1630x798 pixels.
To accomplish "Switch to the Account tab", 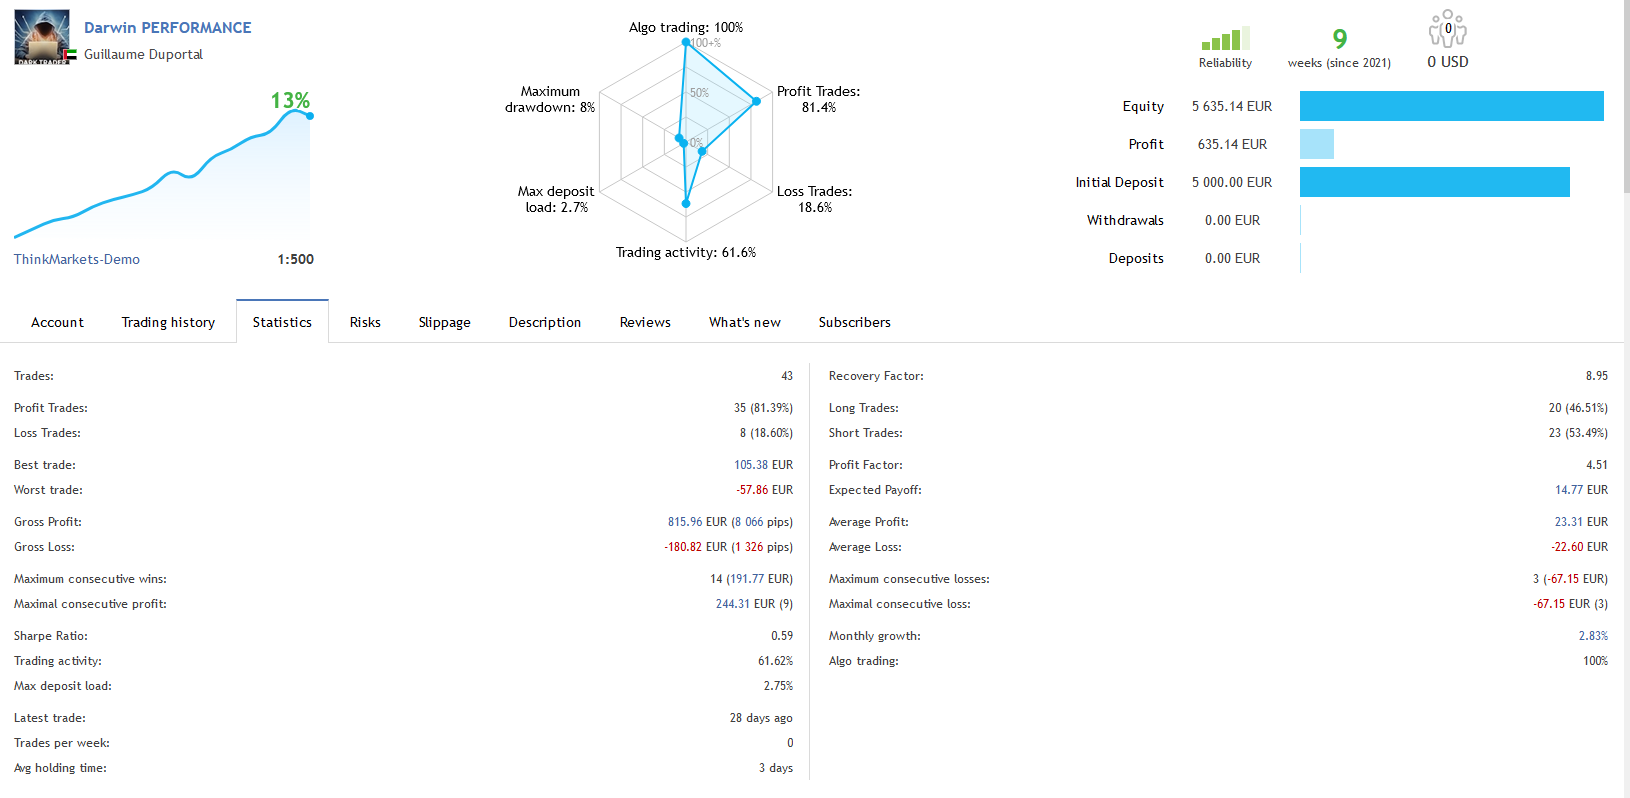I will point(57,322).
